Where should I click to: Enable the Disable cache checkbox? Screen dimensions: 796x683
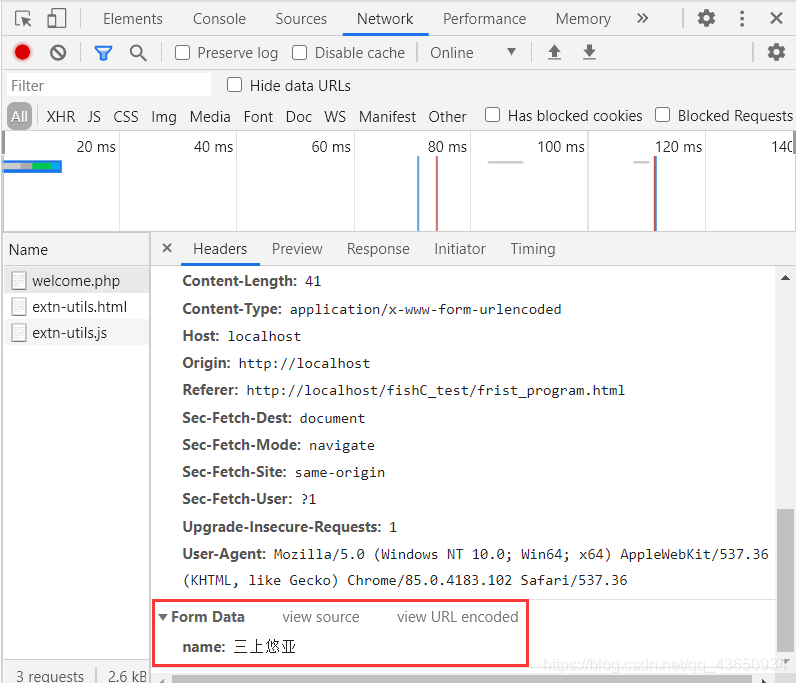pos(300,52)
